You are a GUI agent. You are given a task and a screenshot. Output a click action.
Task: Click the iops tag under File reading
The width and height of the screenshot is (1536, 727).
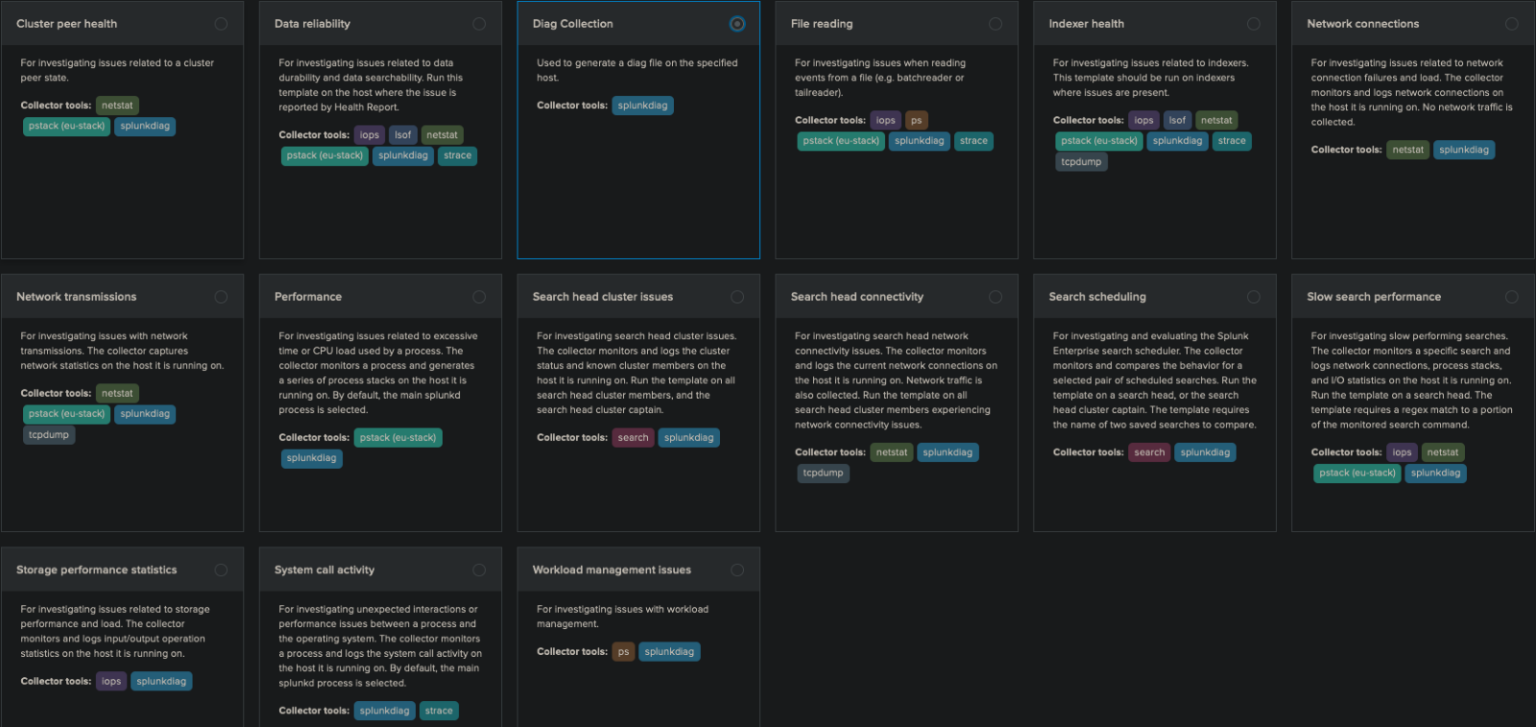click(x=885, y=120)
